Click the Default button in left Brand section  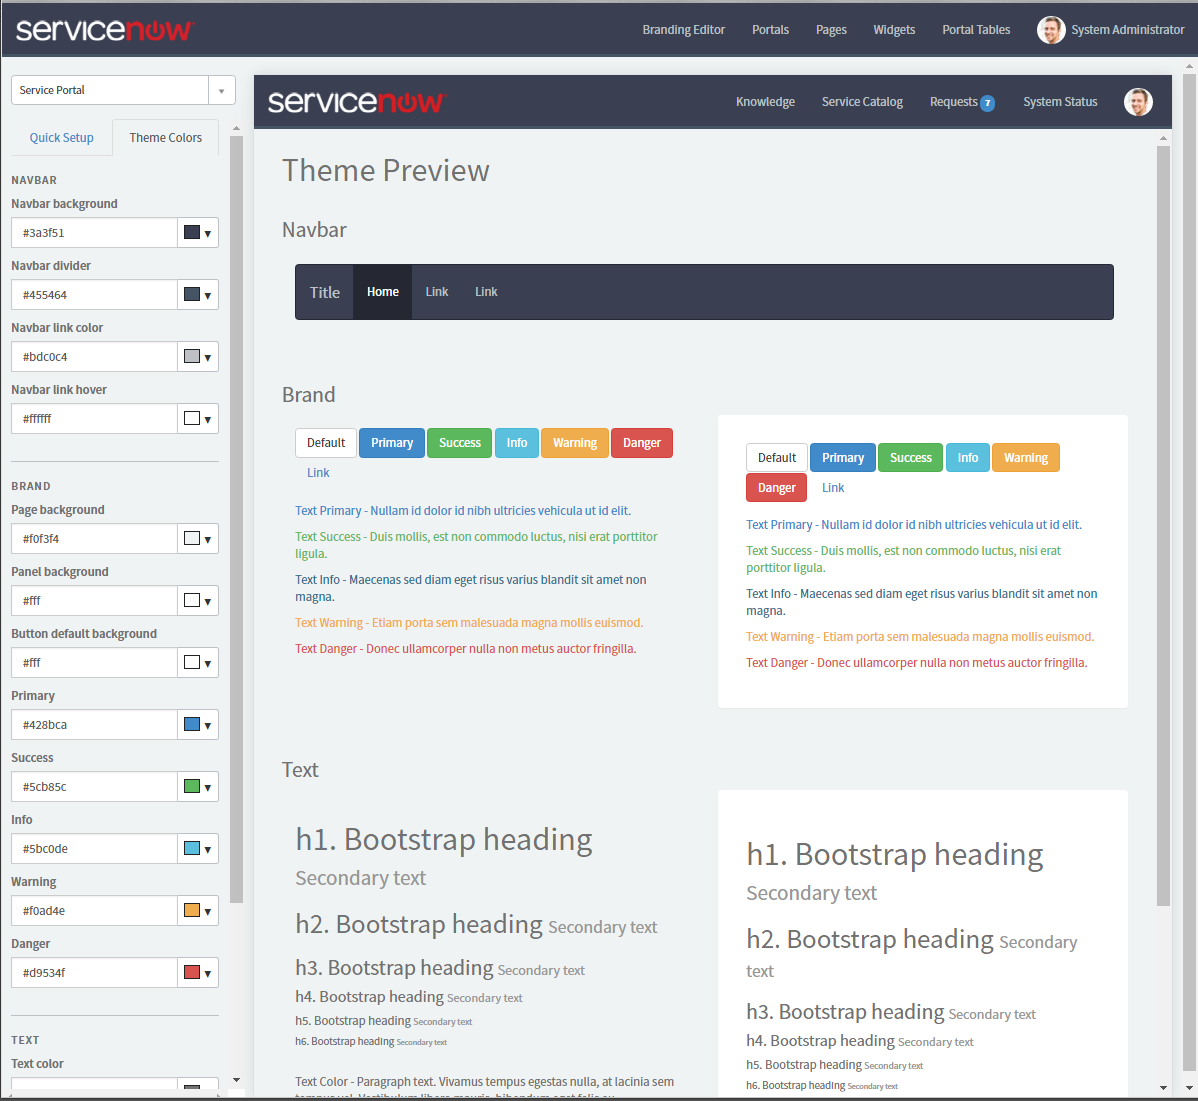point(325,443)
